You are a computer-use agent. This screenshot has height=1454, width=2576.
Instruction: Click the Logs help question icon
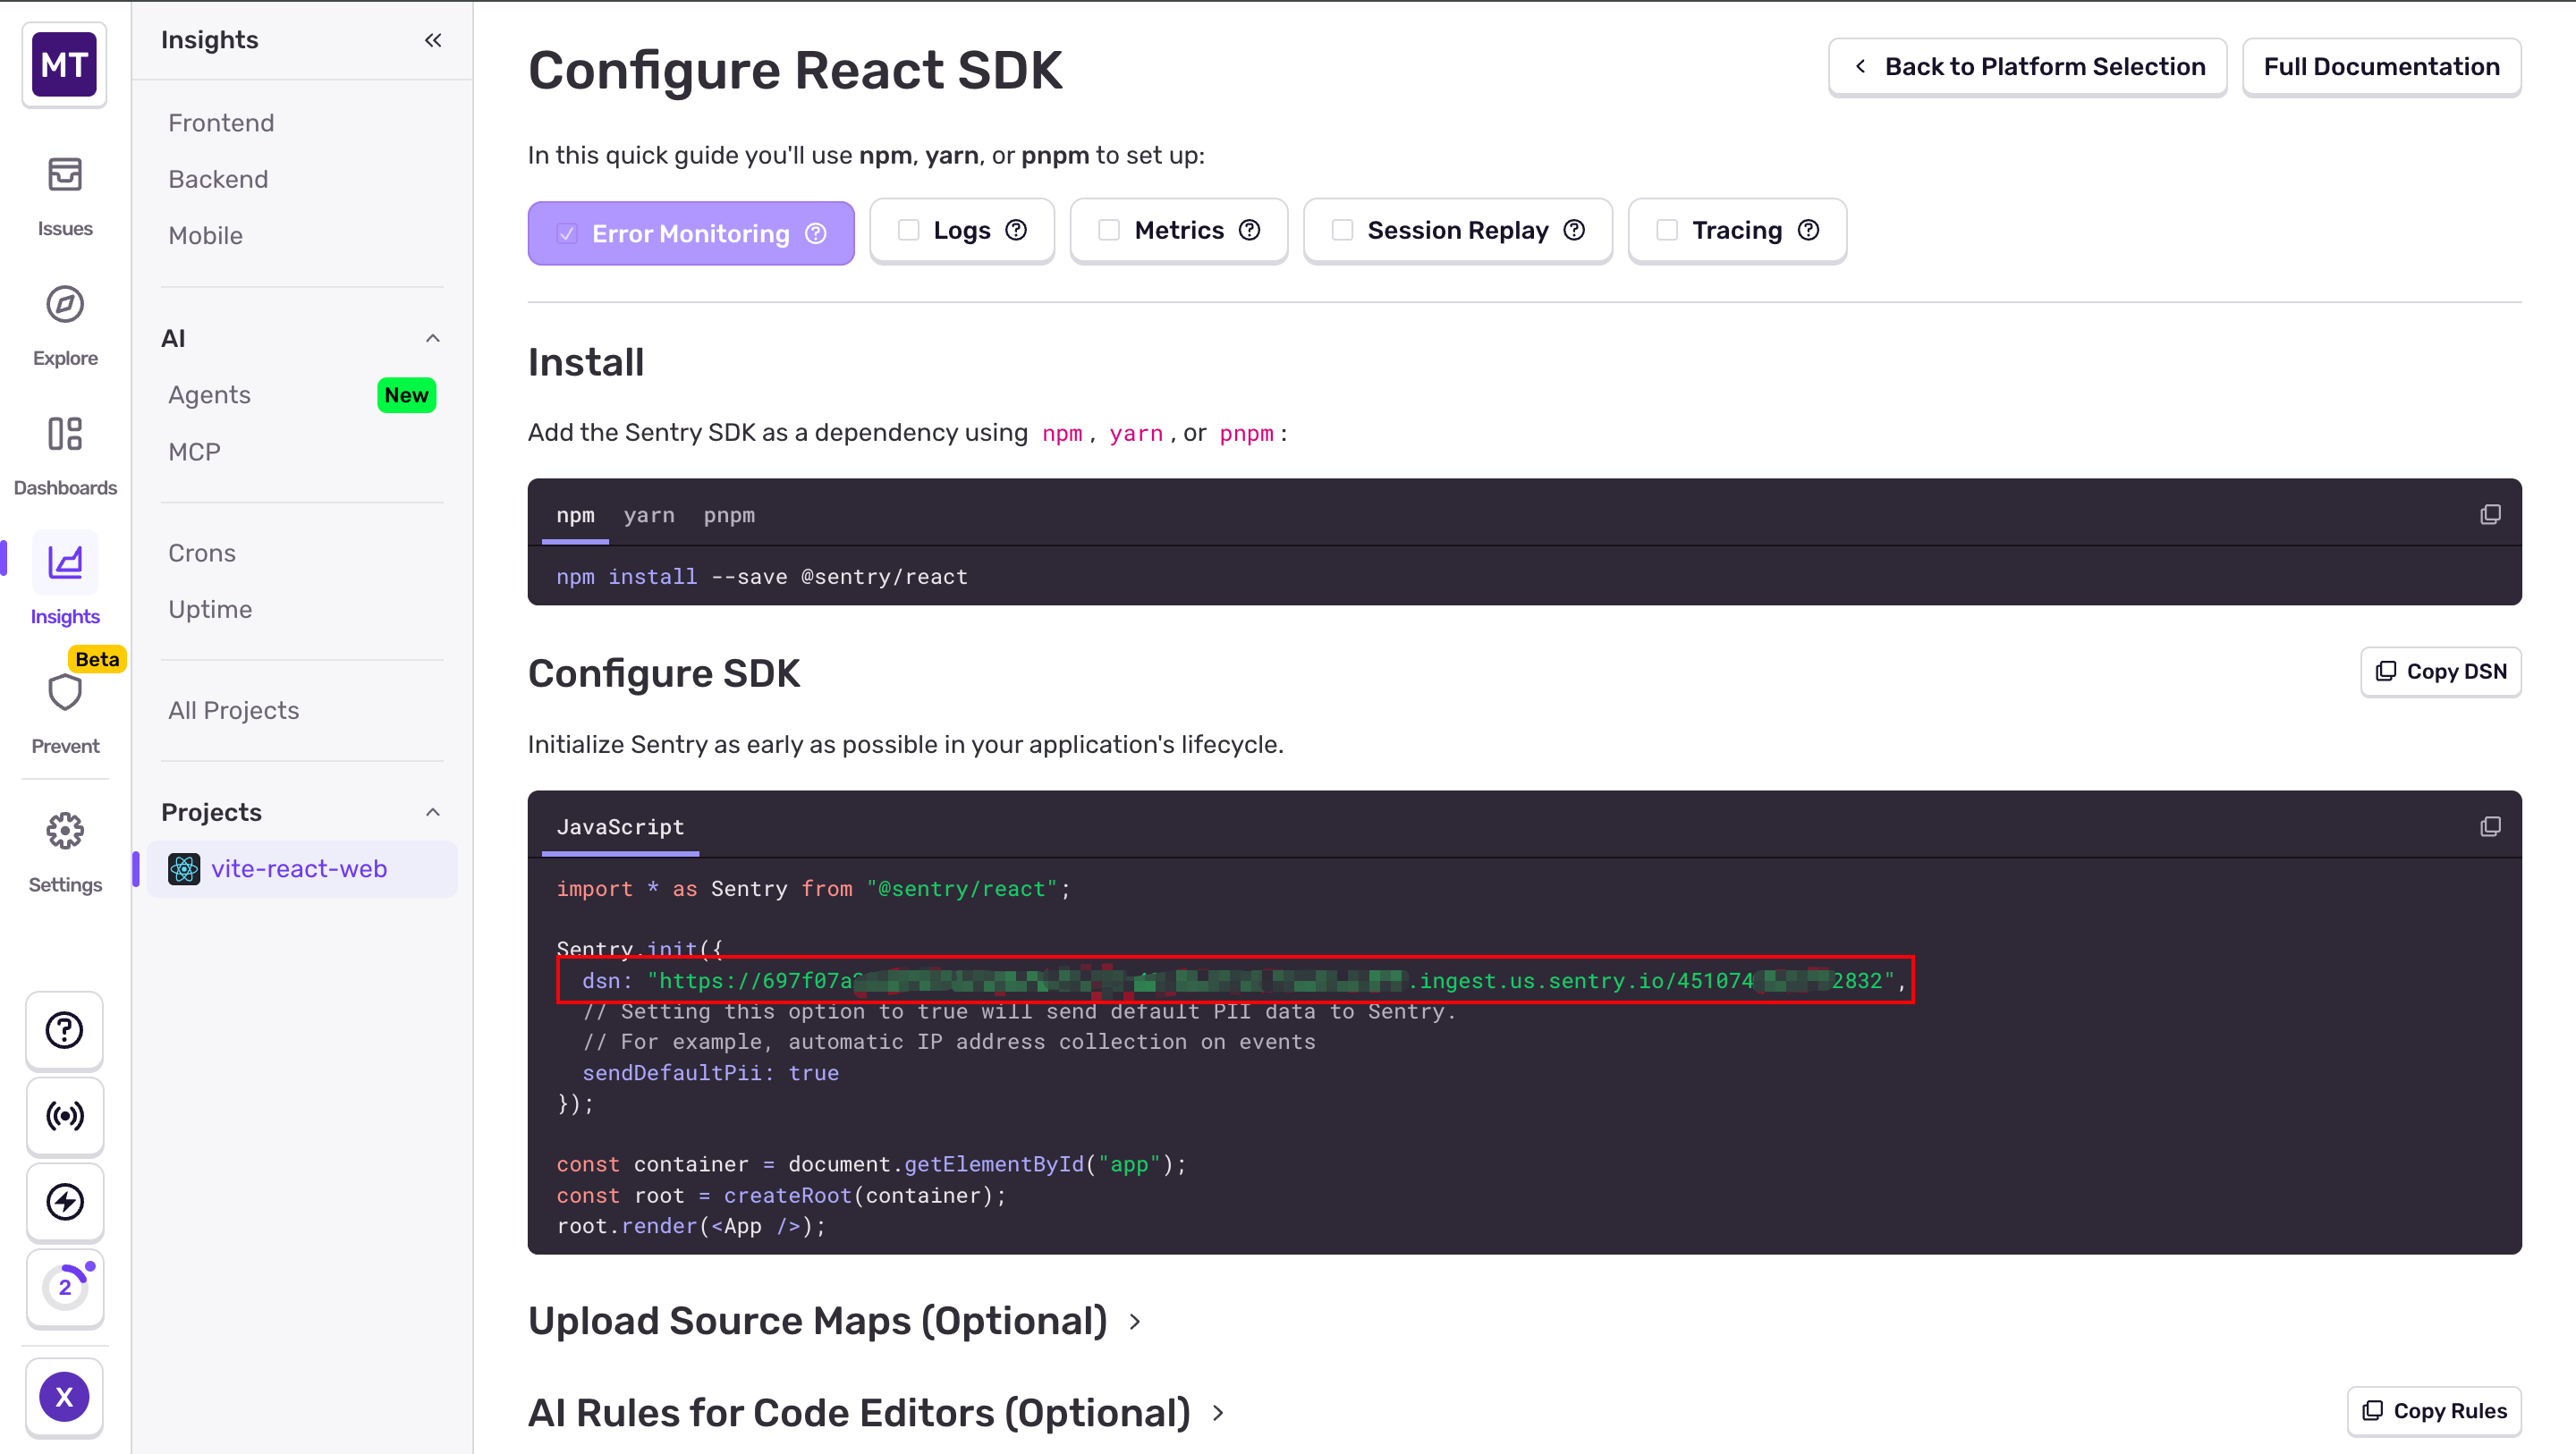point(1016,230)
